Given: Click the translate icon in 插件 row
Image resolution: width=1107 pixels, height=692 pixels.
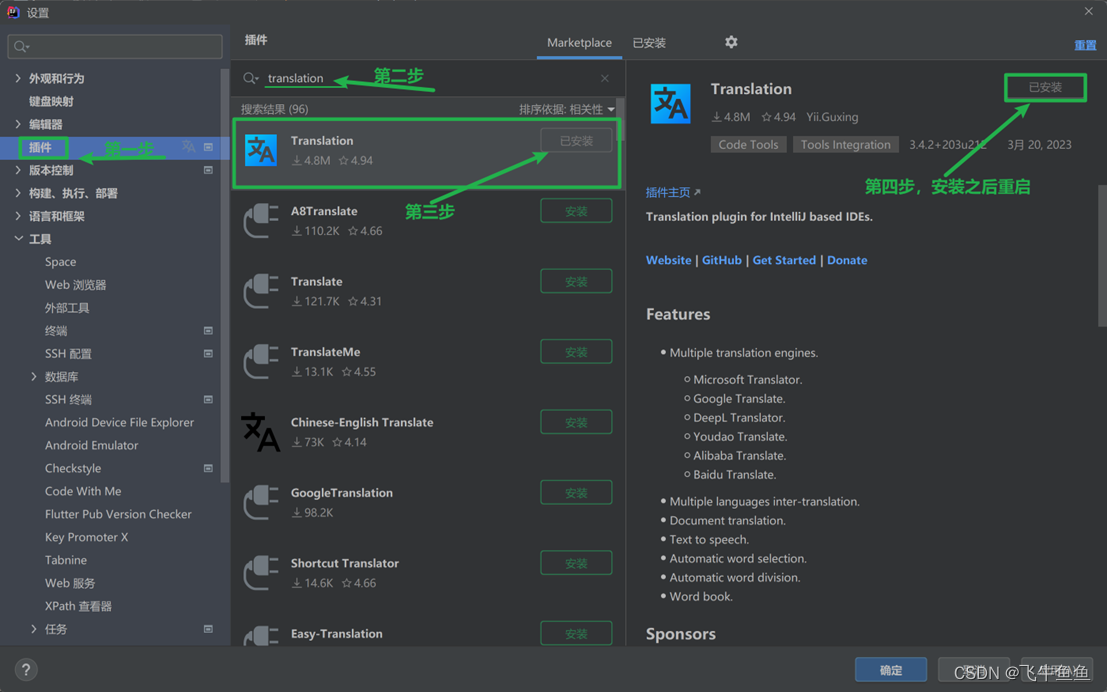Looking at the screenshot, I should pyautogui.click(x=189, y=146).
